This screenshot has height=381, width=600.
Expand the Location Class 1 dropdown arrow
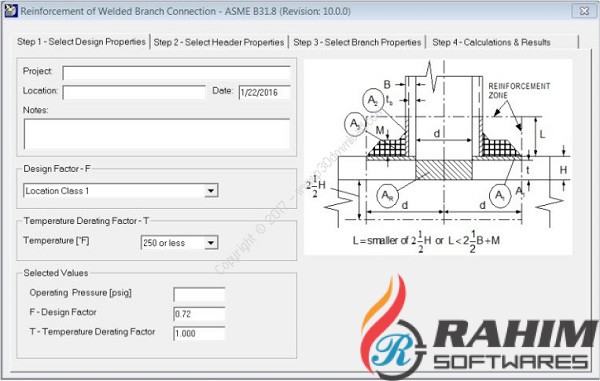pyautogui.click(x=211, y=190)
